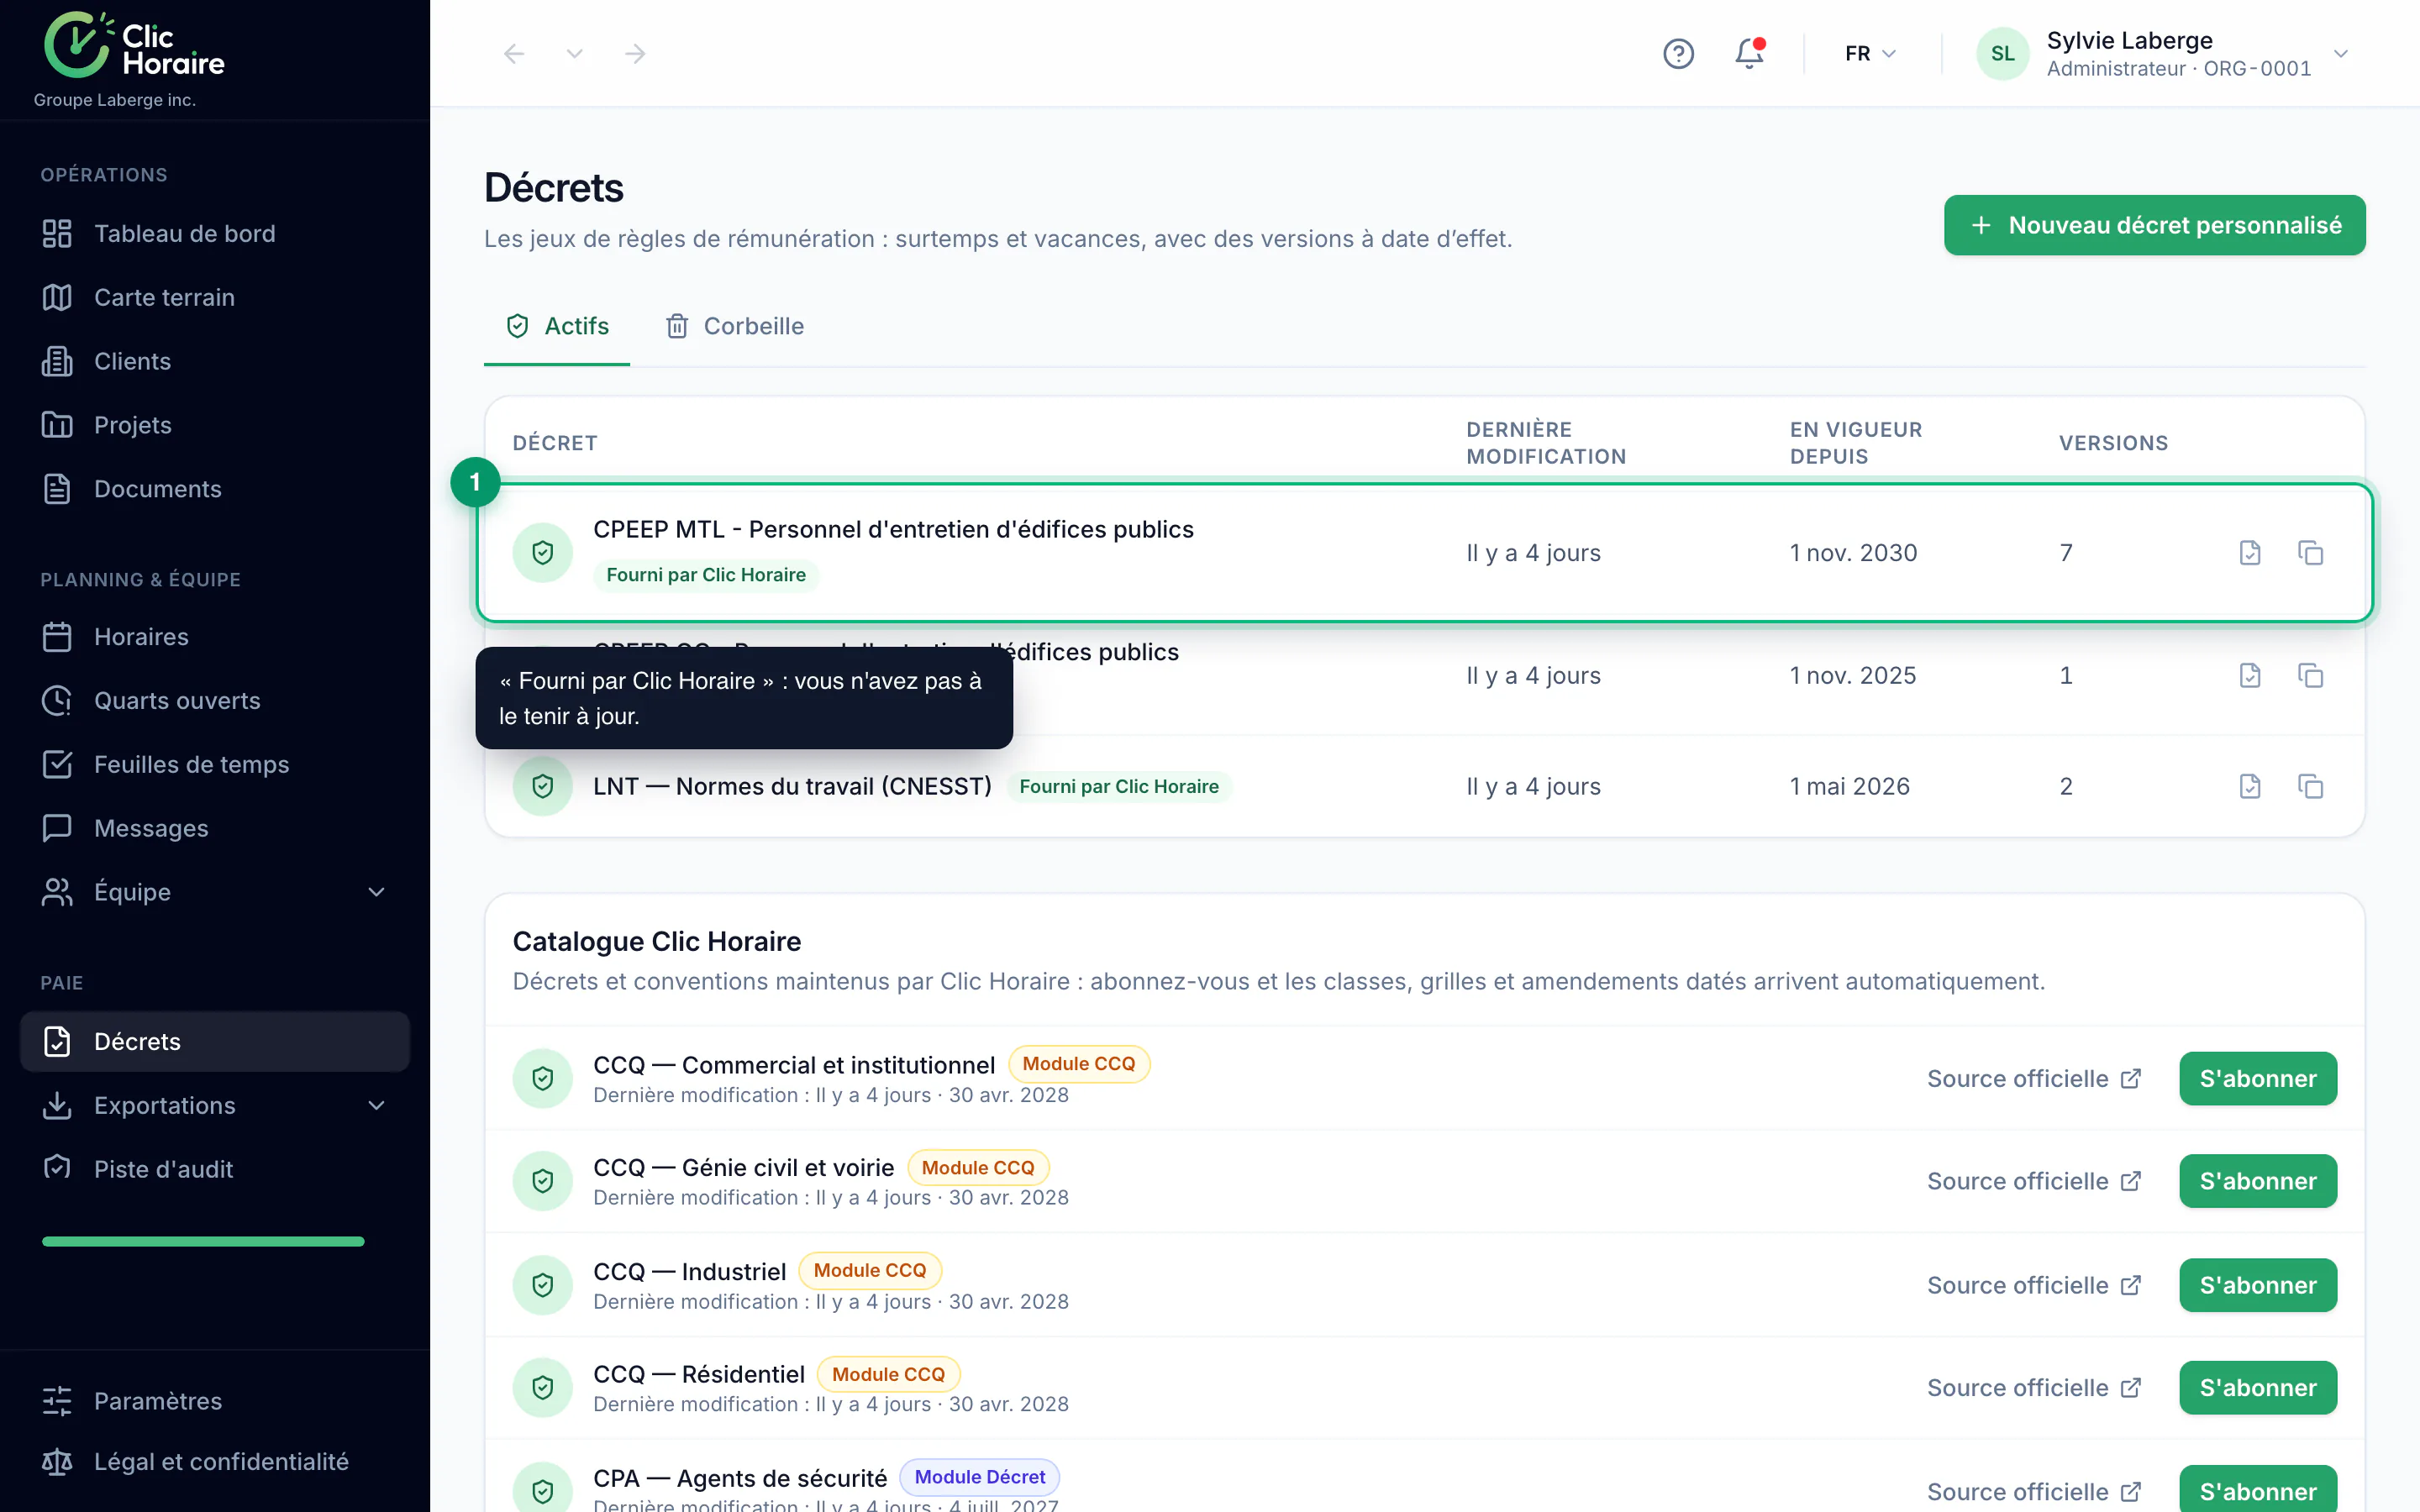Click the LNT row duplicate icon
This screenshot has height=1512, width=2420.
tap(2310, 786)
